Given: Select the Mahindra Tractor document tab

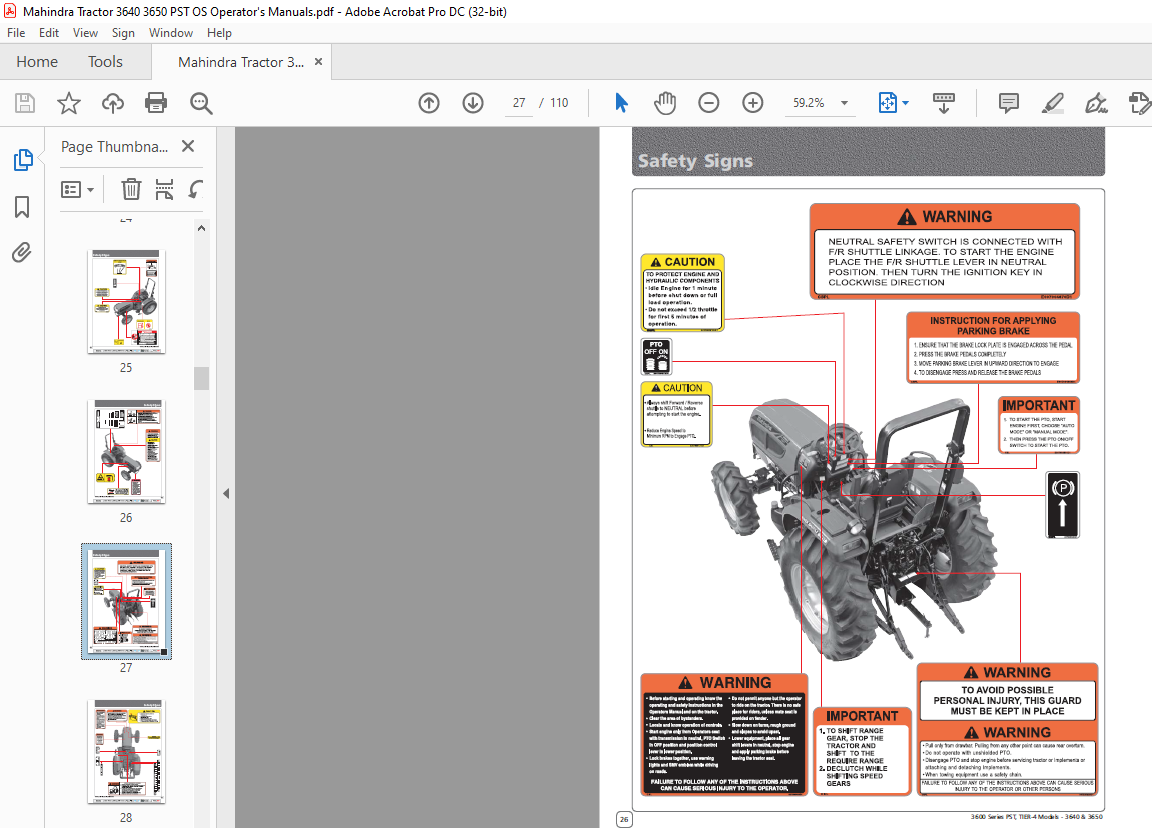Looking at the screenshot, I should [x=241, y=62].
